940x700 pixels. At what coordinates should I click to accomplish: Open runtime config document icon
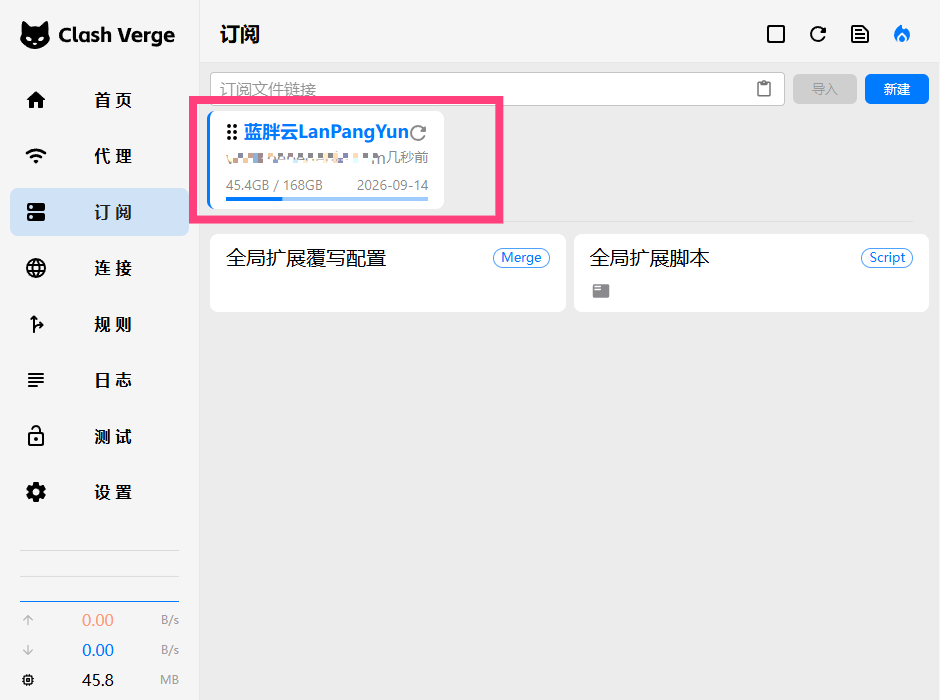(860, 34)
